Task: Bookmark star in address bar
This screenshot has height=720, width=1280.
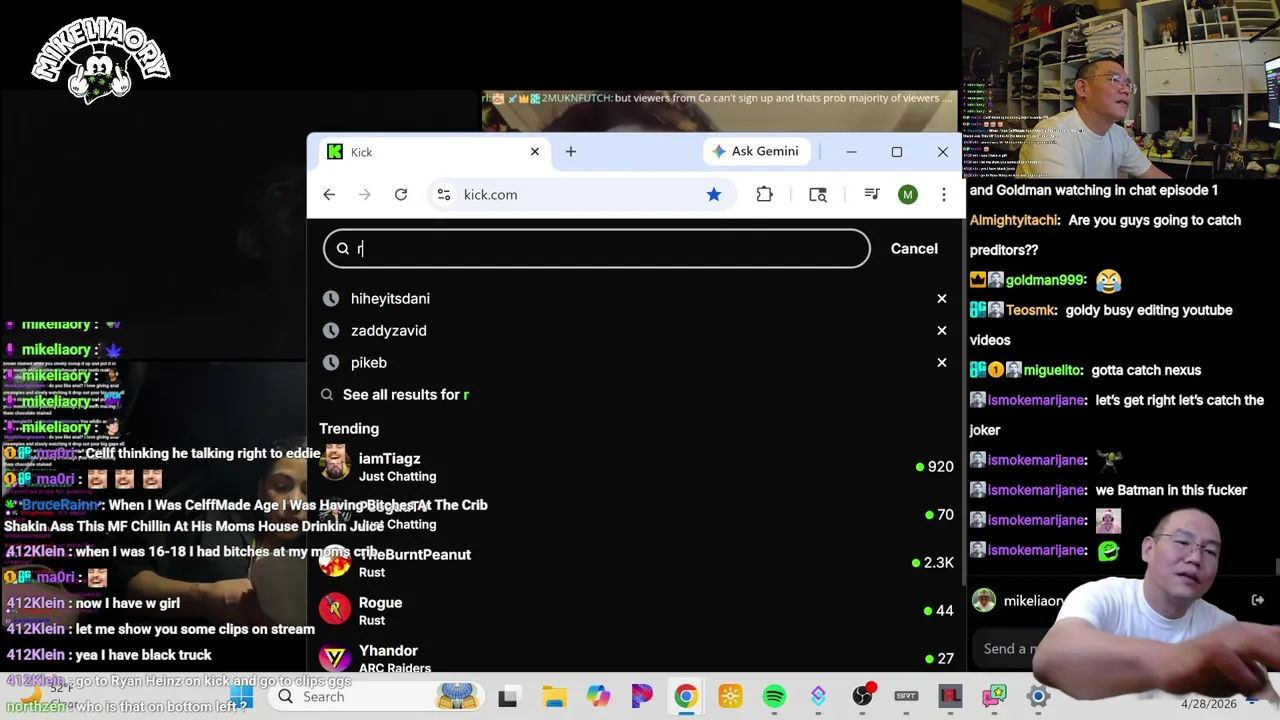Action: pyautogui.click(x=714, y=195)
